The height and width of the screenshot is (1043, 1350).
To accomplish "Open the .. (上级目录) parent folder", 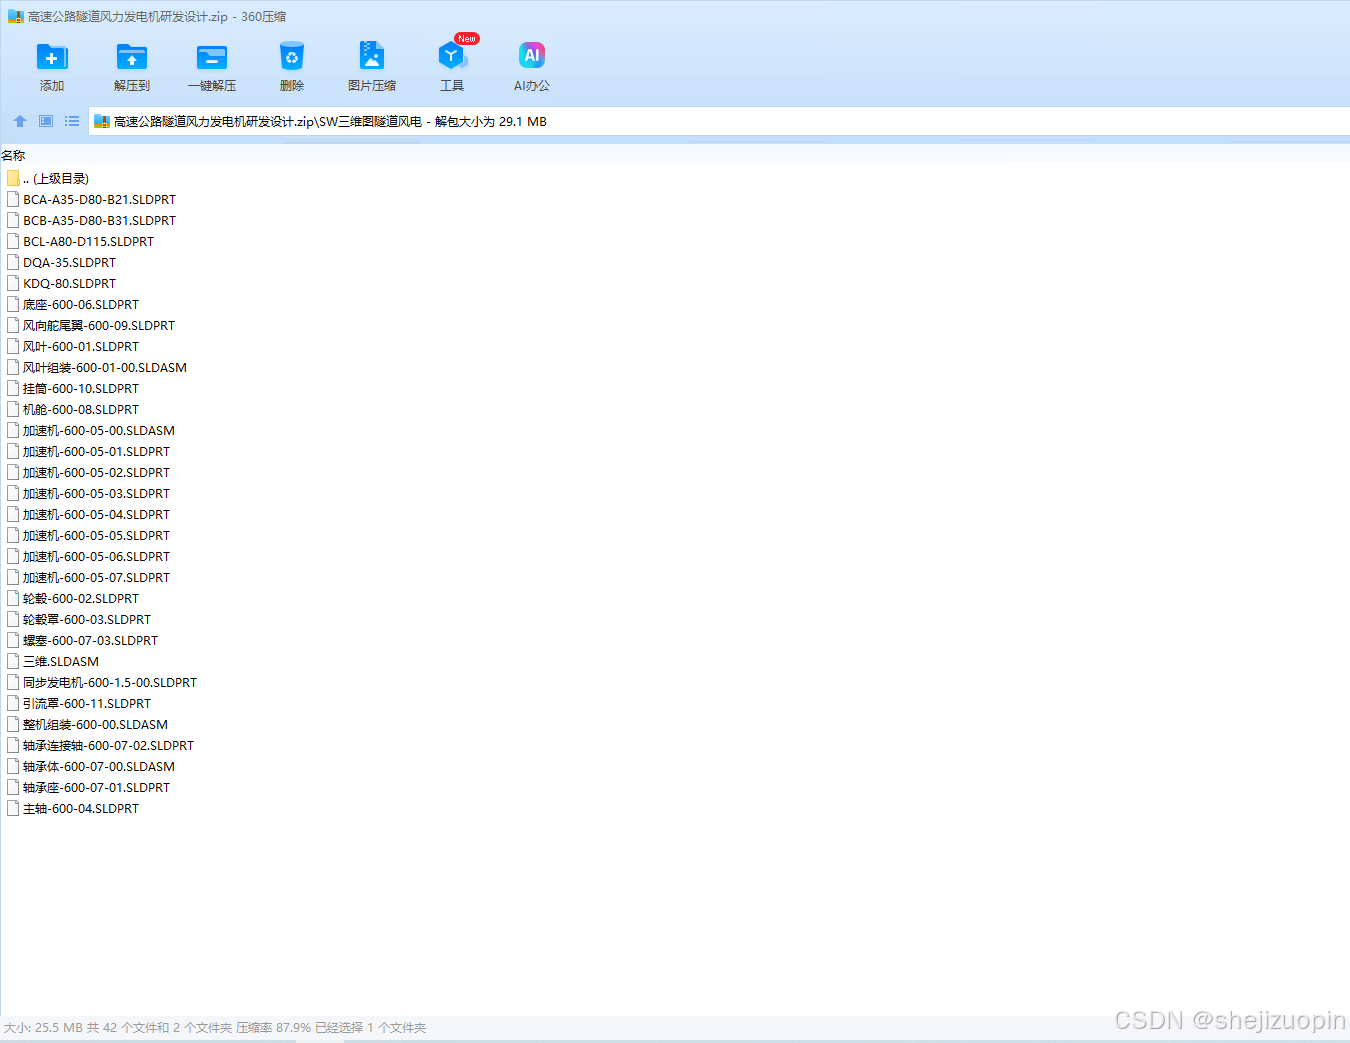I will point(48,178).
